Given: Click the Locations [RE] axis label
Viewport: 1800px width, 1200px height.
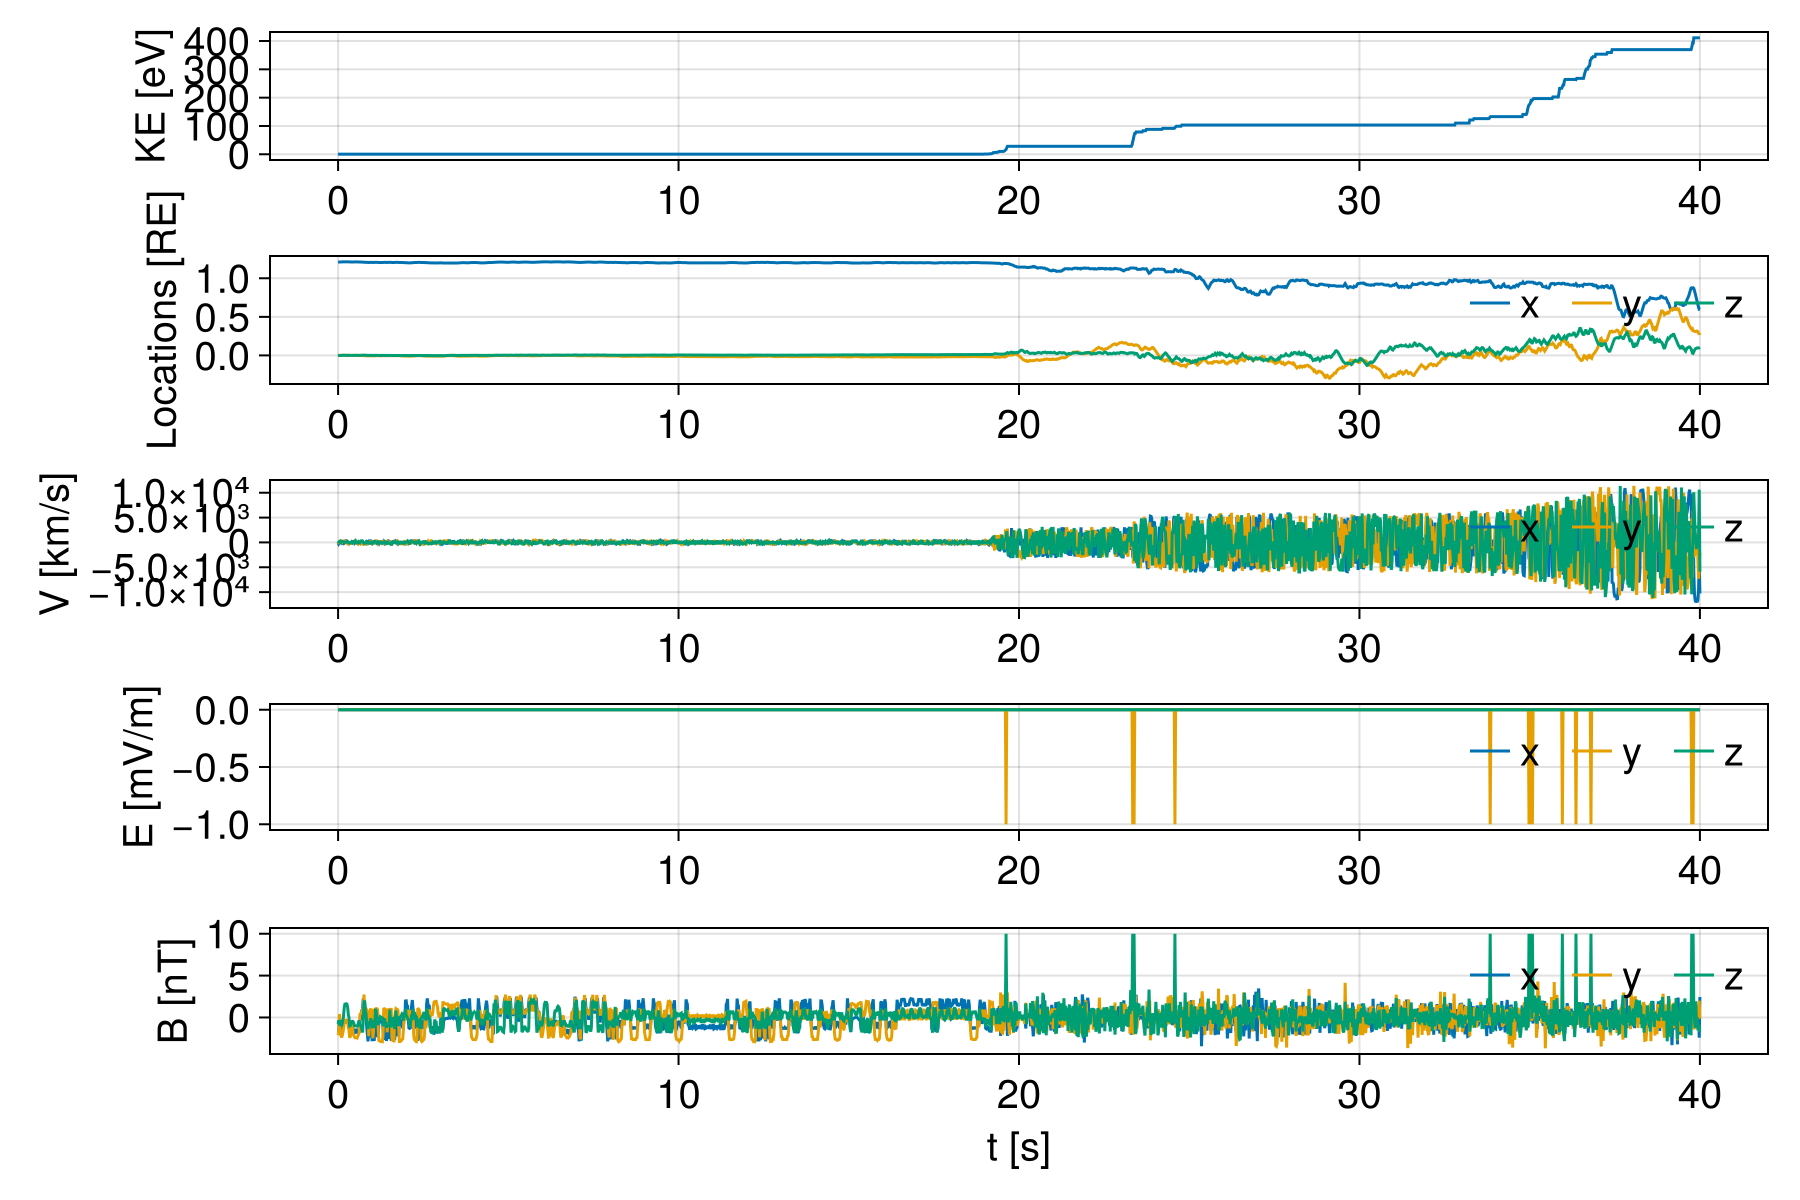Looking at the screenshot, I should (x=162, y=320).
